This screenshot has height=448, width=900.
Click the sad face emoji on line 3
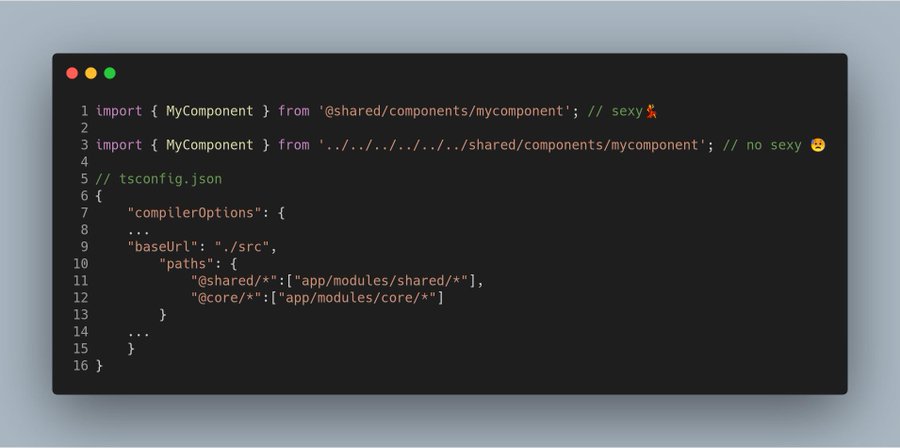818,145
